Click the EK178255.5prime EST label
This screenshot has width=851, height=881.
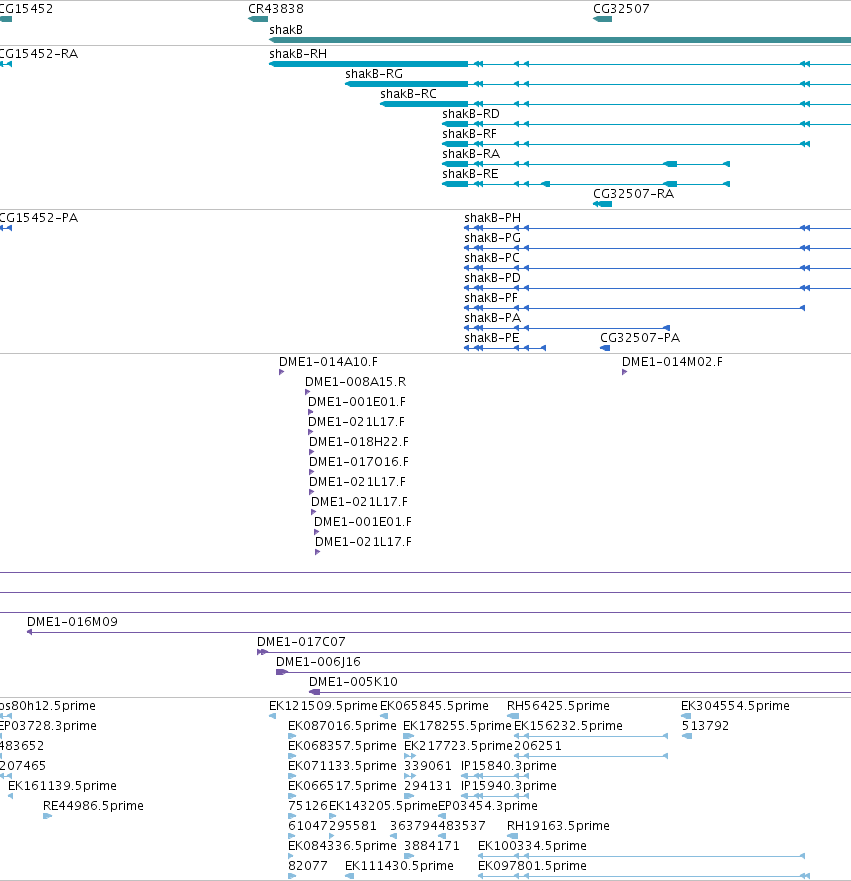click(x=457, y=726)
